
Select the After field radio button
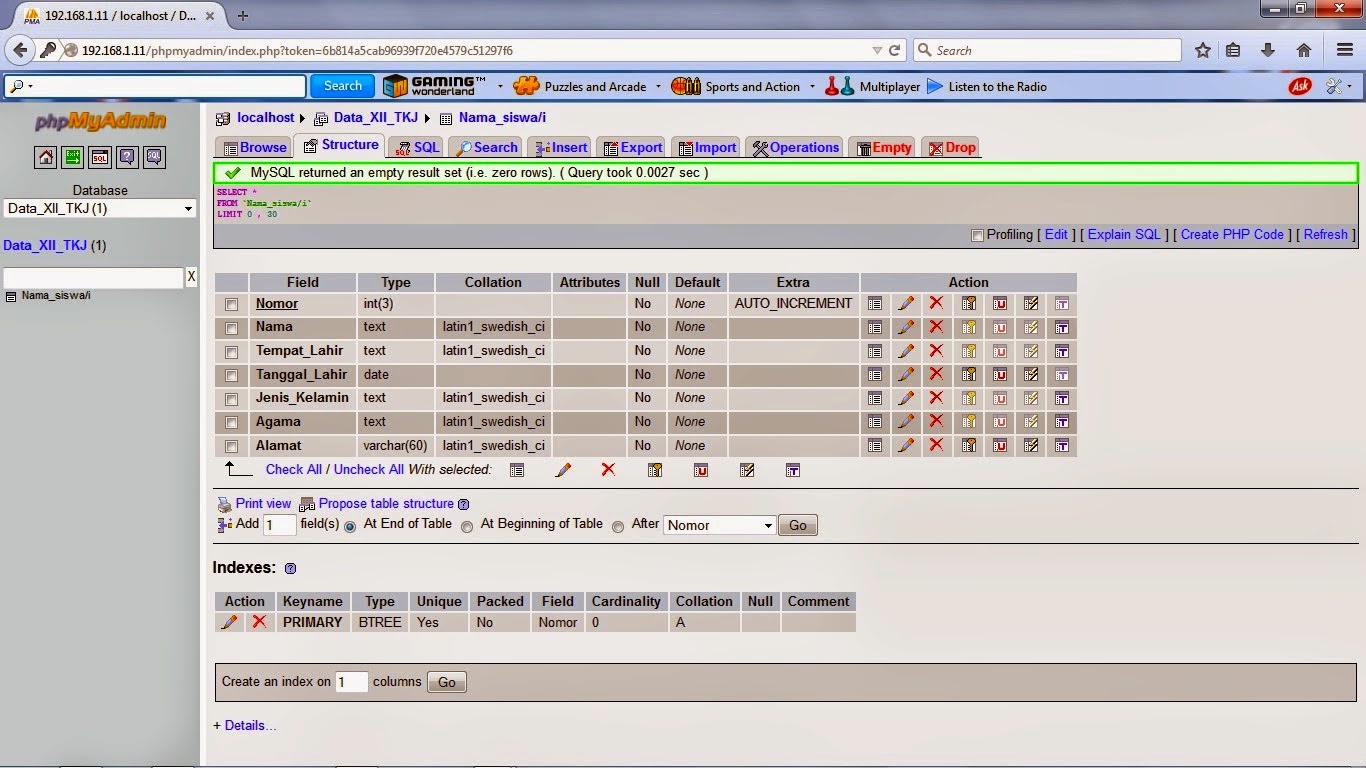(x=618, y=526)
